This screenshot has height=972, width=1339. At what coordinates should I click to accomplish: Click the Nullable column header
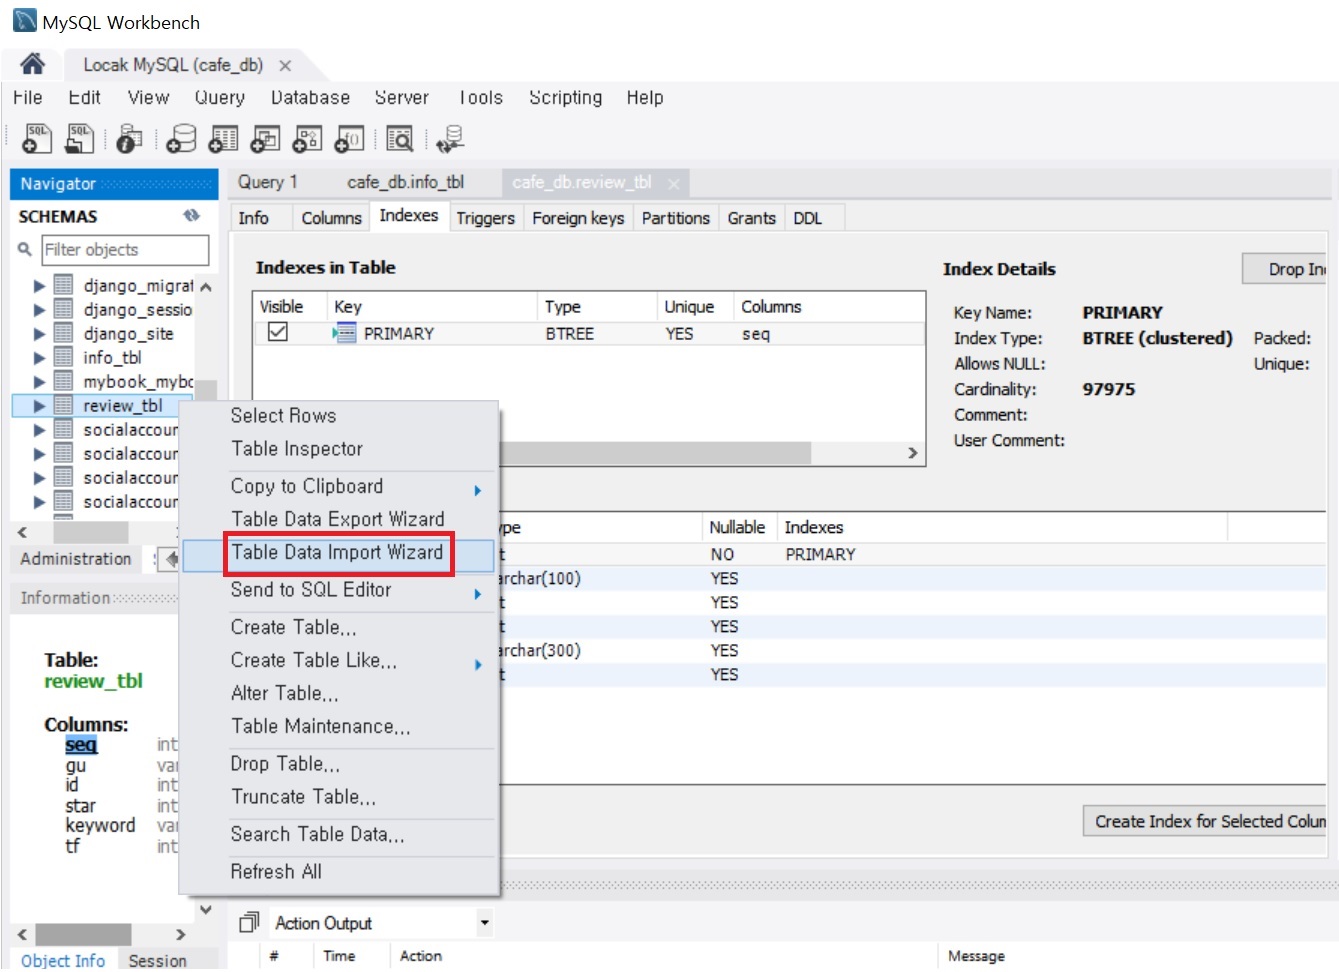(x=737, y=527)
